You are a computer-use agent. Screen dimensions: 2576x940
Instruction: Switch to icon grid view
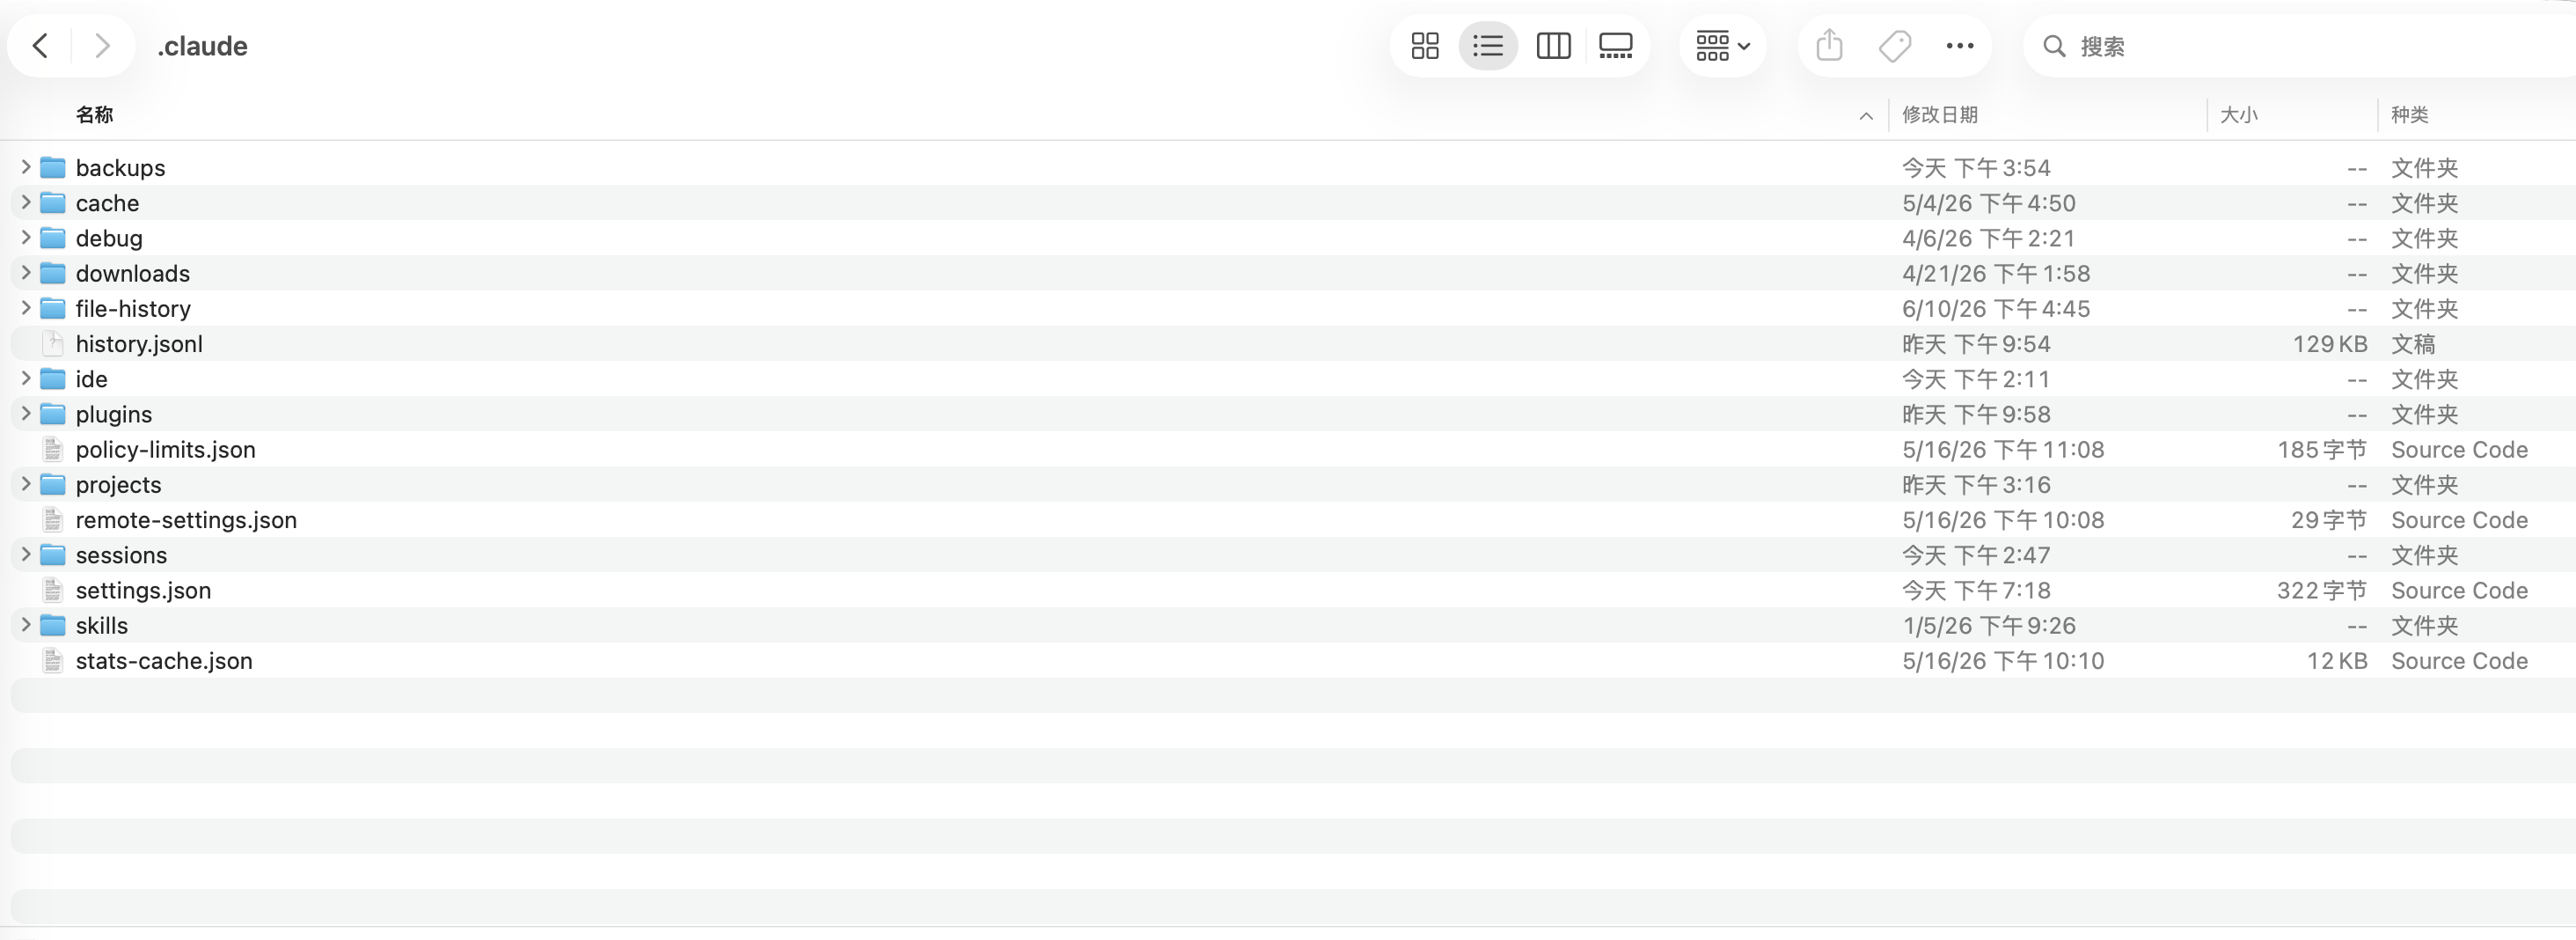click(x=1424, y=46)
